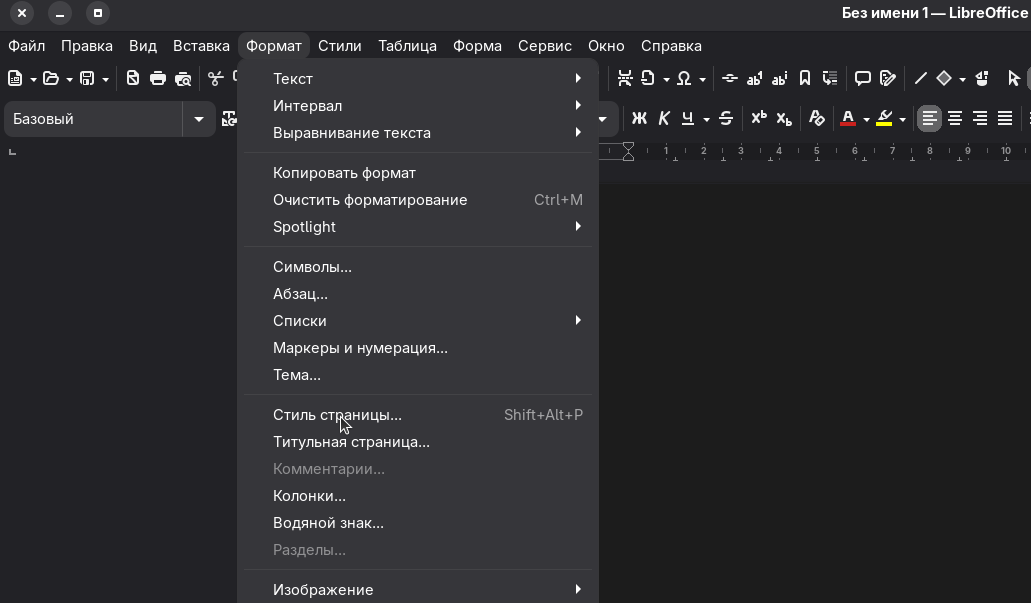Toggle italic formatting (К)

tap(663, 118)
